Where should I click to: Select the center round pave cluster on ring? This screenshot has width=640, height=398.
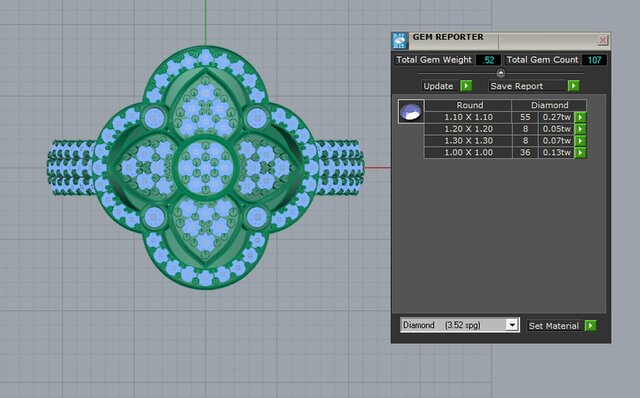pyautogui.click(x=205, y=166)
